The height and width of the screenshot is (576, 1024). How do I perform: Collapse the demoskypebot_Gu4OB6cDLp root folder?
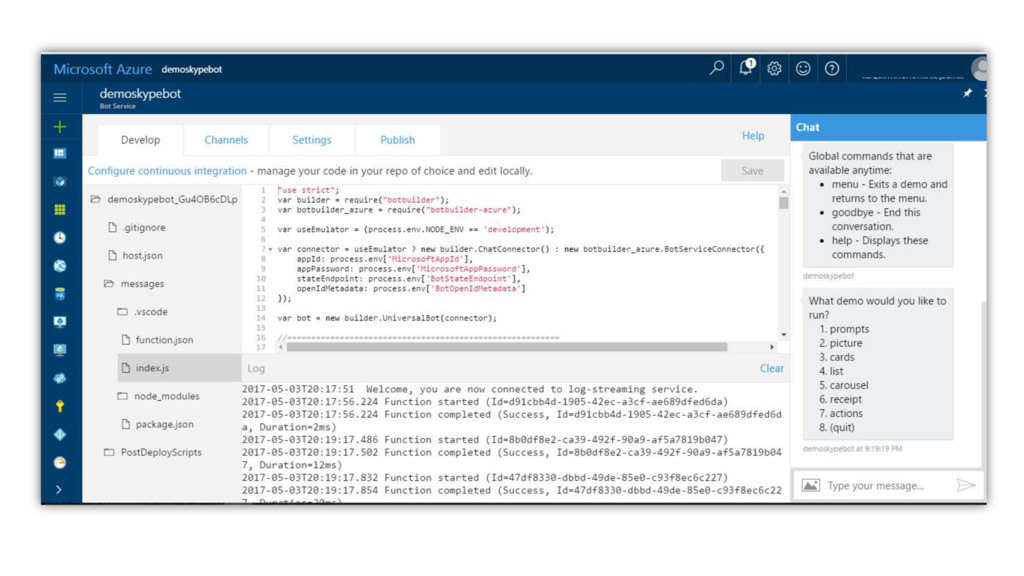pyautogui.click(x=165, y=199)
